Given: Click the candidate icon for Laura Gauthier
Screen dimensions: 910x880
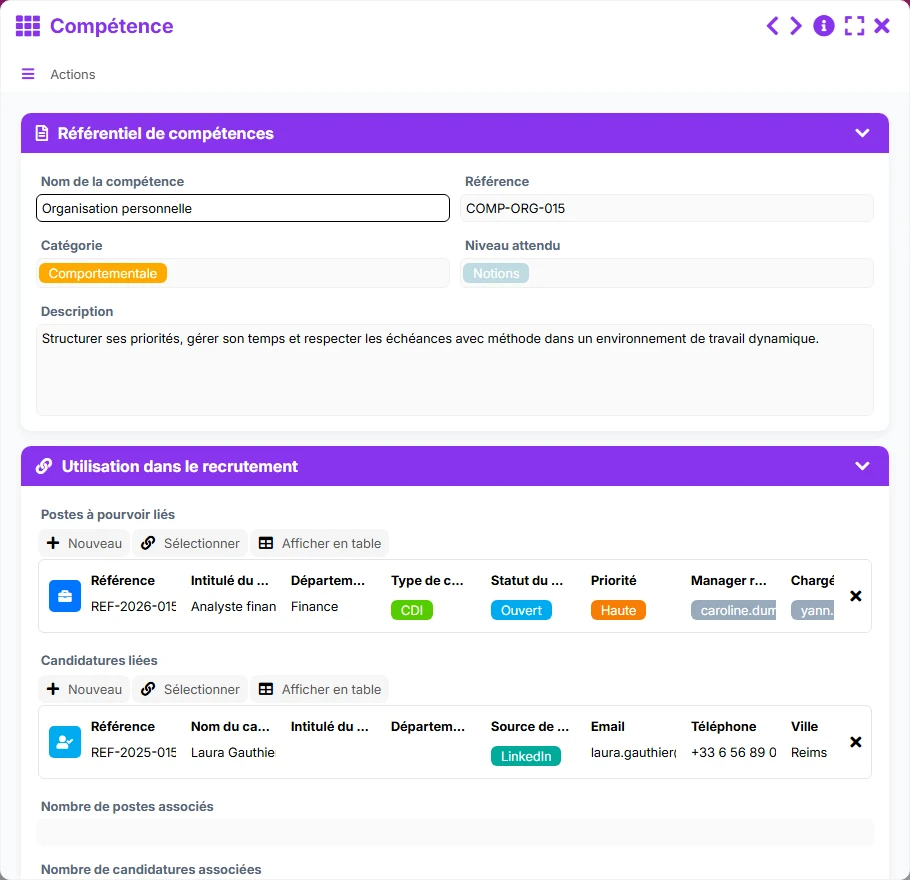Looking at the screenshot, I should point(65,742).
